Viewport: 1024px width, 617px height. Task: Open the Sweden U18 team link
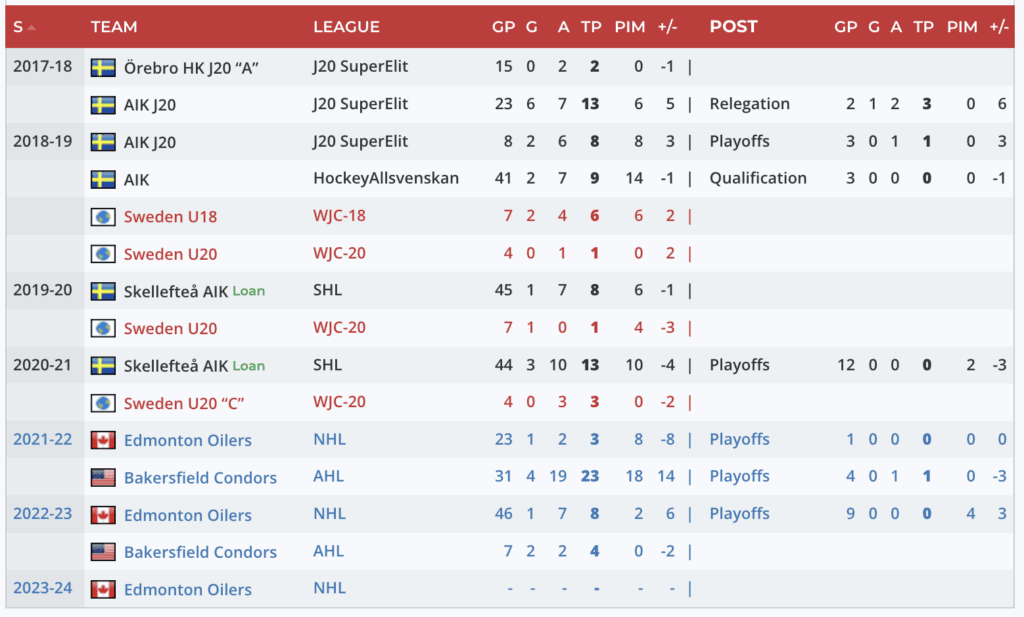tap(170, 217)
